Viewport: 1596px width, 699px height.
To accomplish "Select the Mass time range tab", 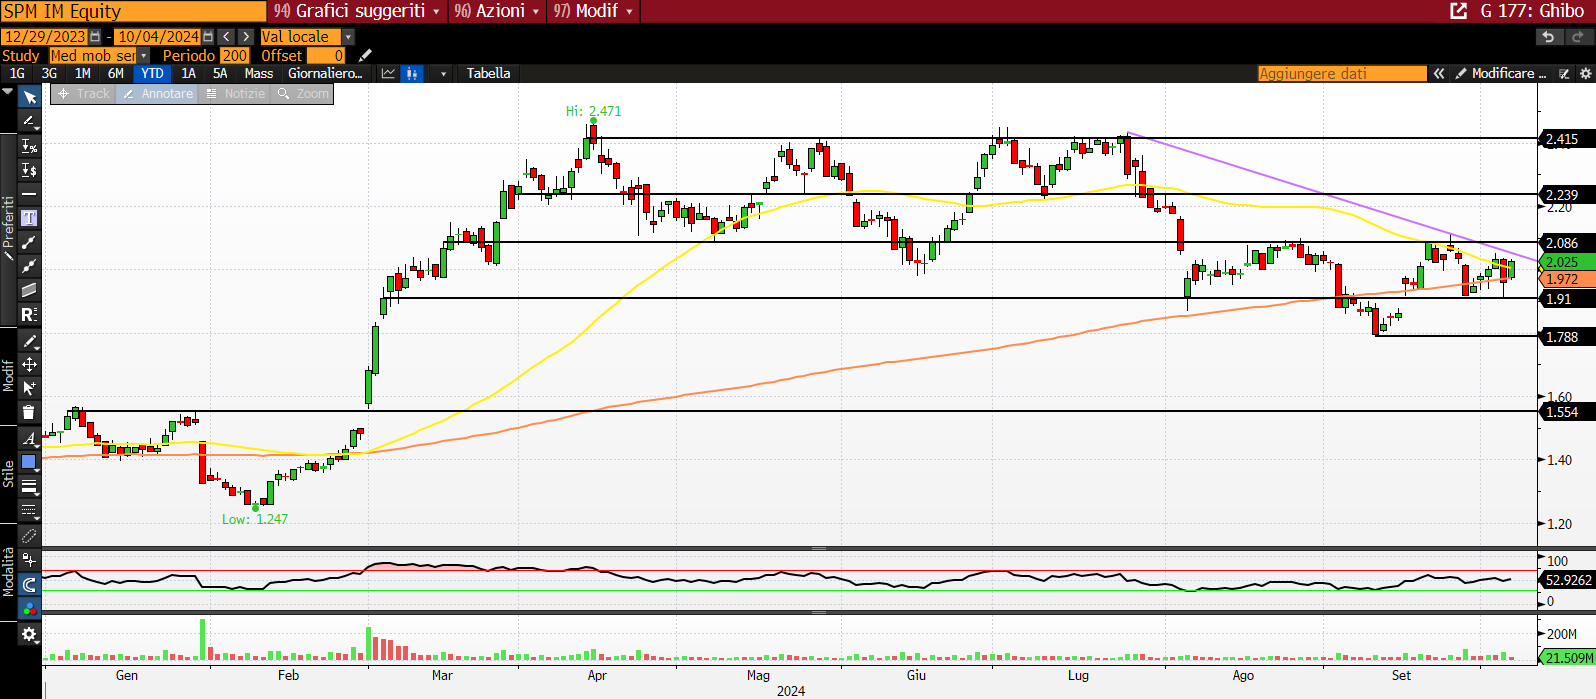I will coord(258,74).
